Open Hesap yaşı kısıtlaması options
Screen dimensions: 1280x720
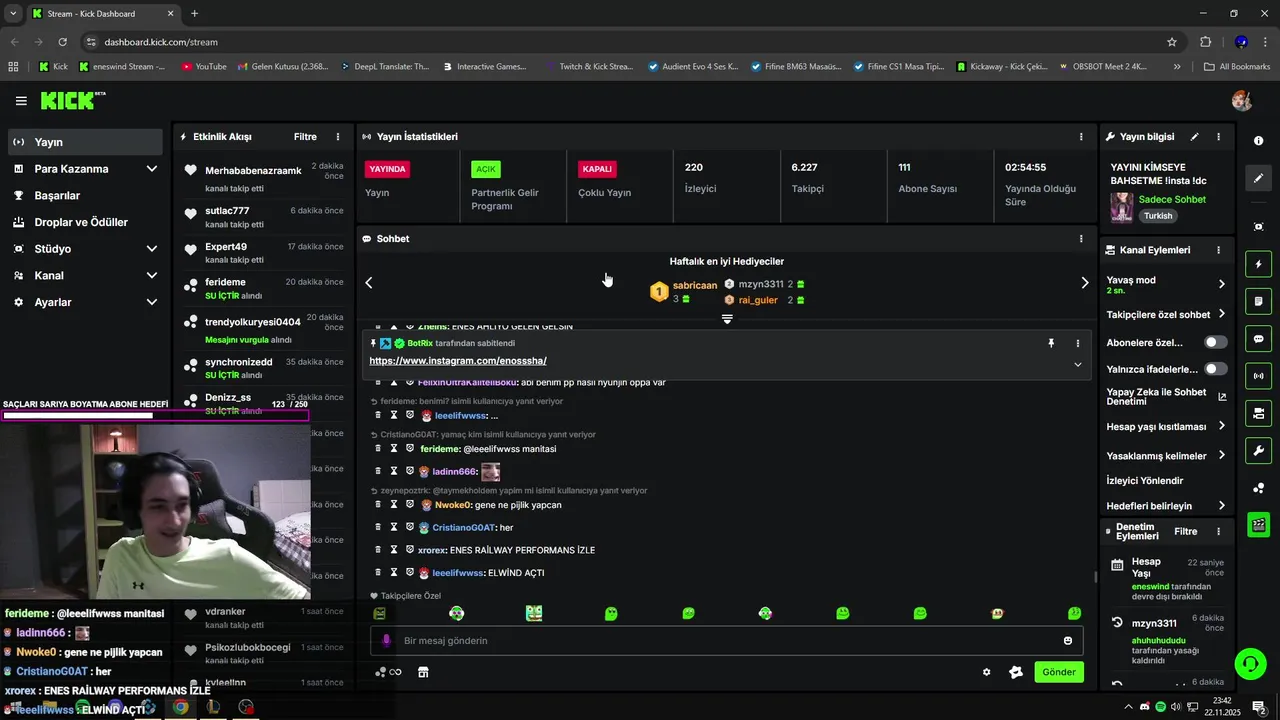pyautogui.click(x=1166, y=426)
